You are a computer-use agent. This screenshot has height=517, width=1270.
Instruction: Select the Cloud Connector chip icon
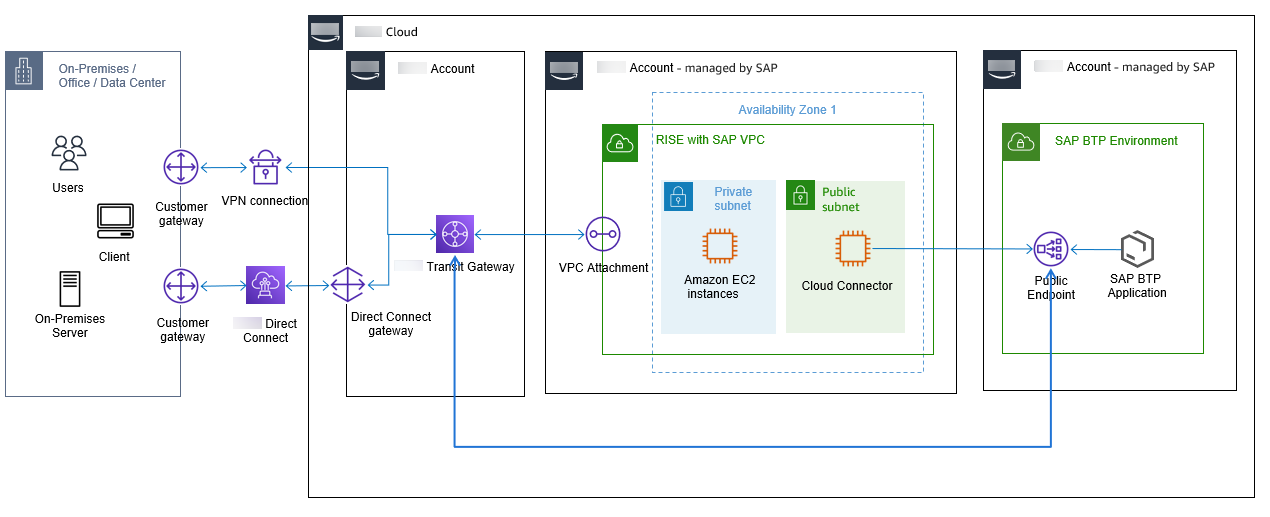851,248
